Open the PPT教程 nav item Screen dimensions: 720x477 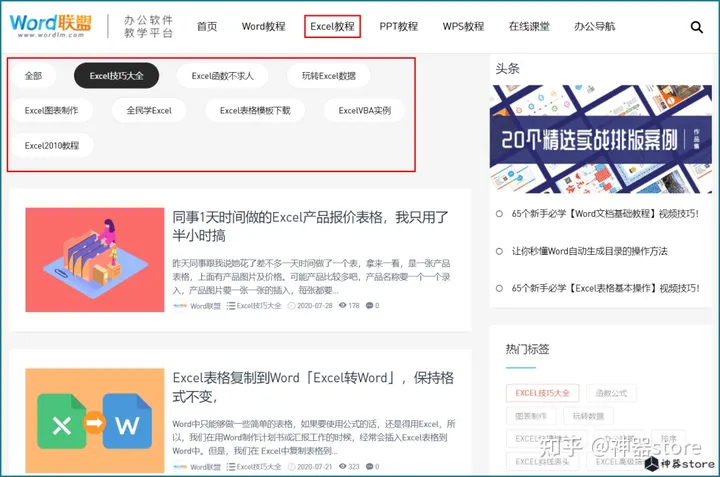pos(399,27)
